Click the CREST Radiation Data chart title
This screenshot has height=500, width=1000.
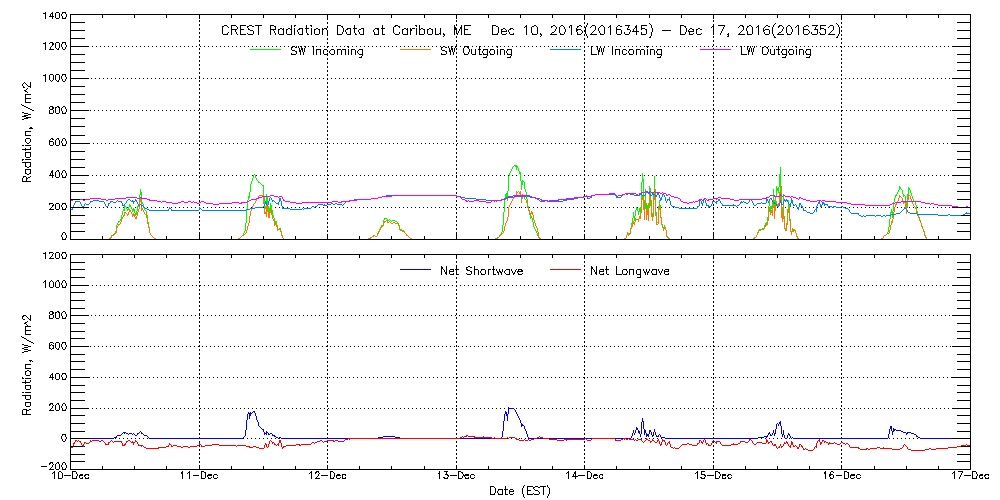tap(530, 30)
